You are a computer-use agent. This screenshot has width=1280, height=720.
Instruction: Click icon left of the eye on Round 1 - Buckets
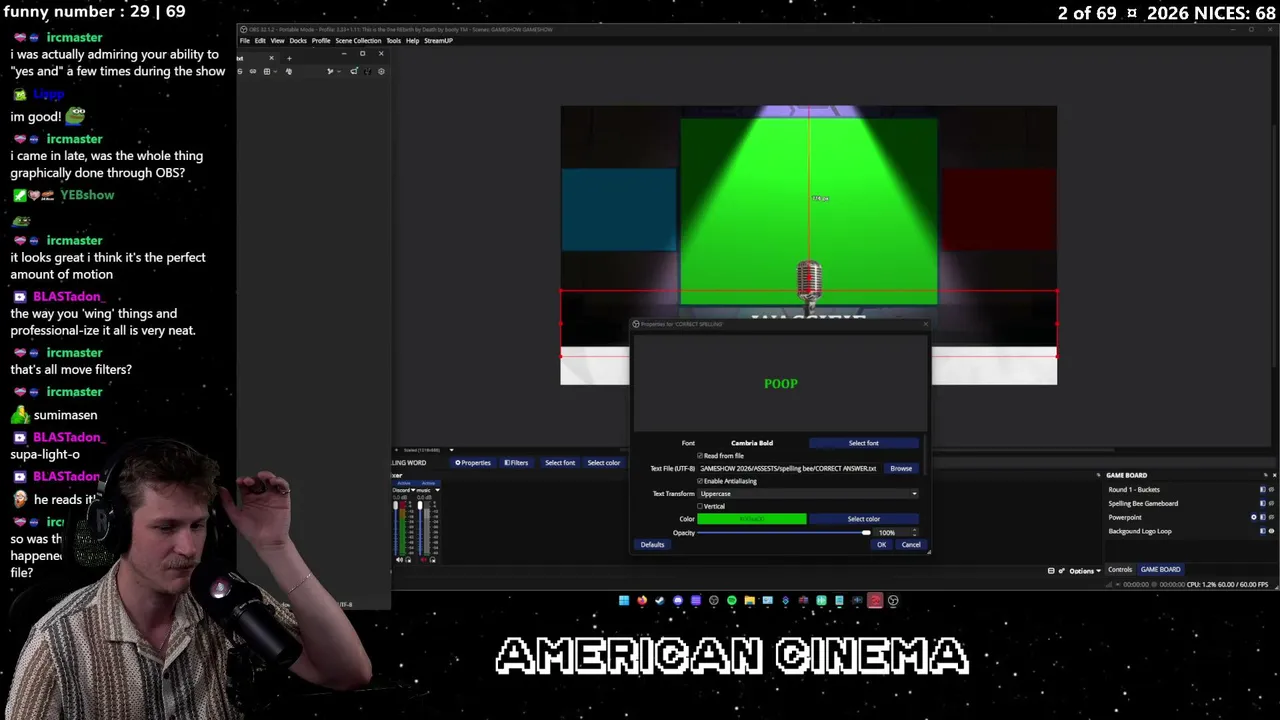1262,490
